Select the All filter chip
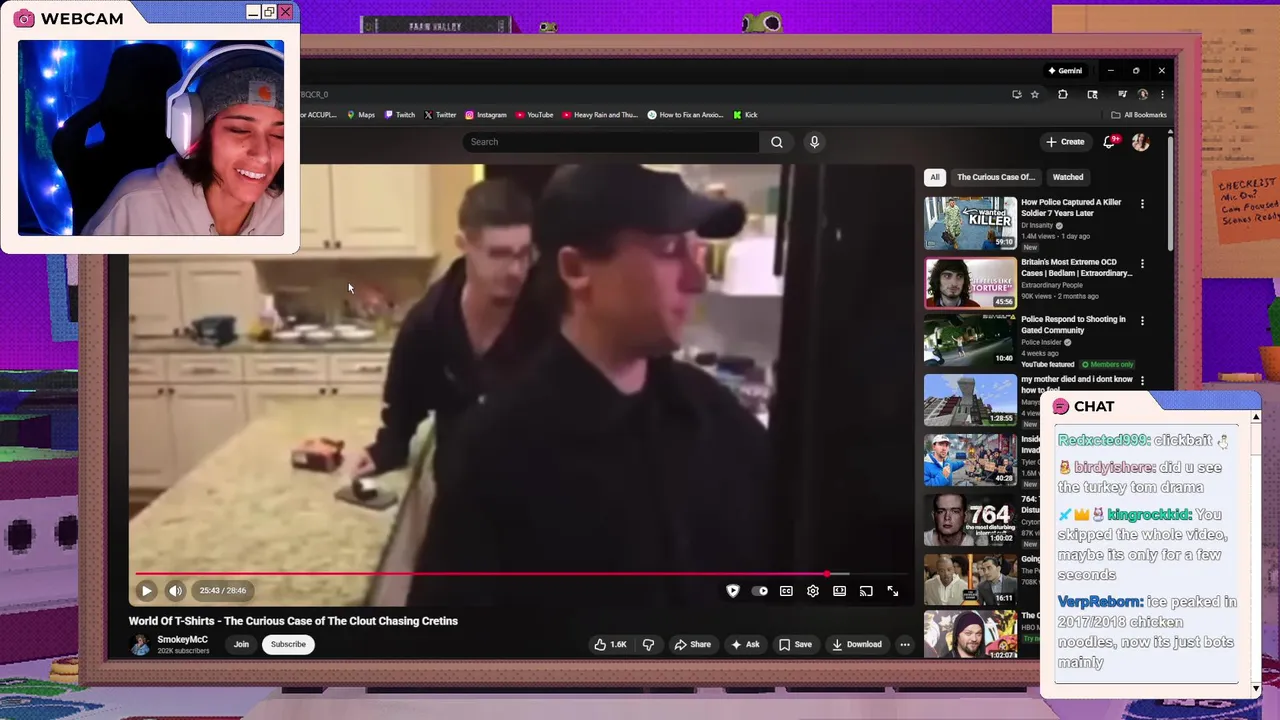This screenshot has height=720, width=1280. (x=935, y=177)
